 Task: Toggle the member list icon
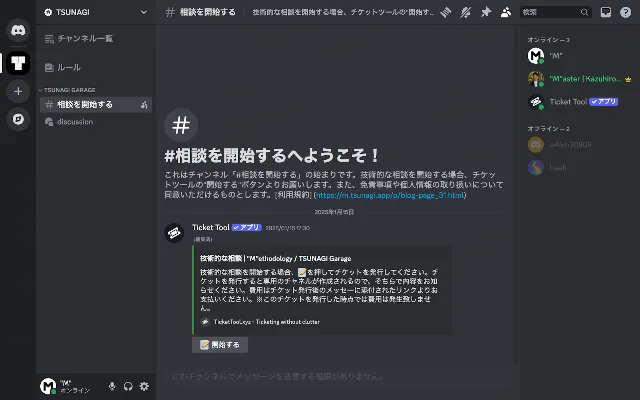pyautogui.click(x=506, y=12)
